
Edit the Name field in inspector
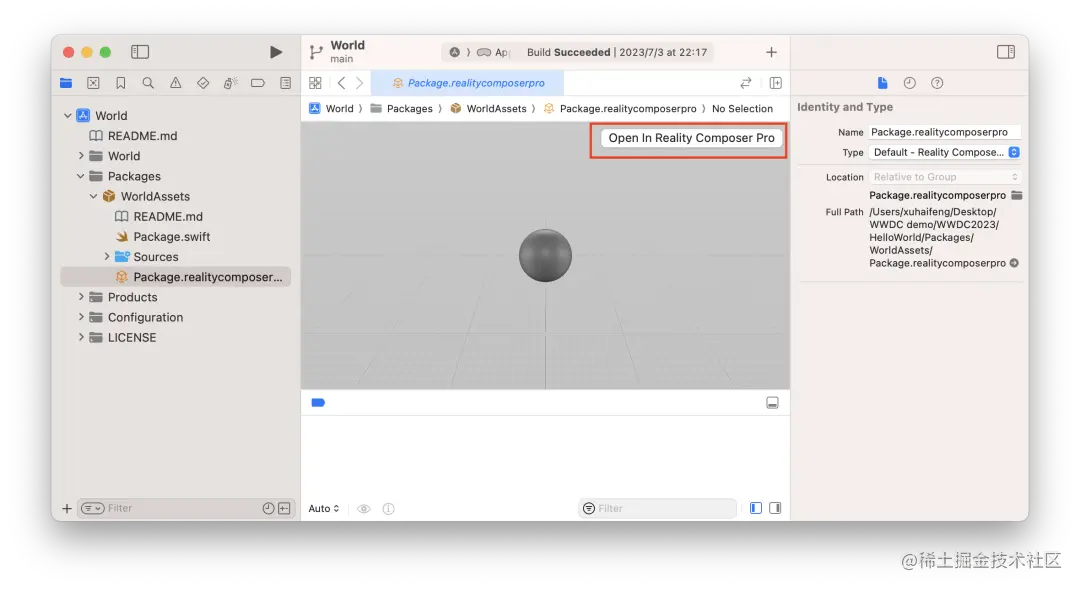coord(944,132)
